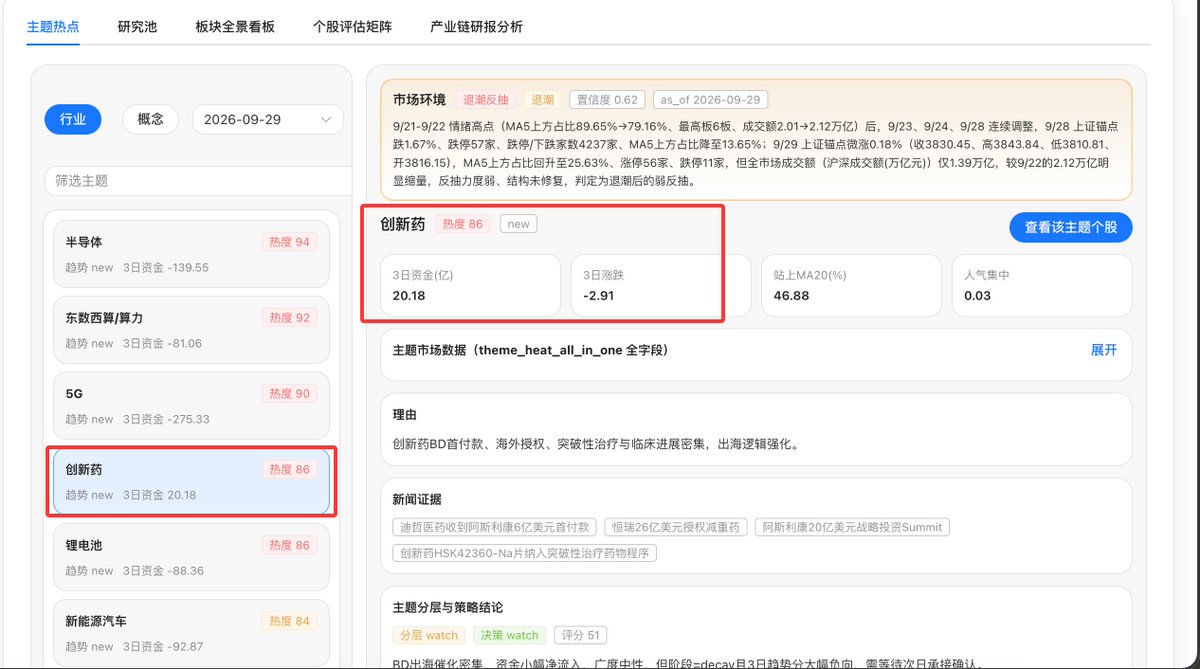Open the 研究池 tab
Viewport: 1200px width, 669px height.
[x=137, y=27]
